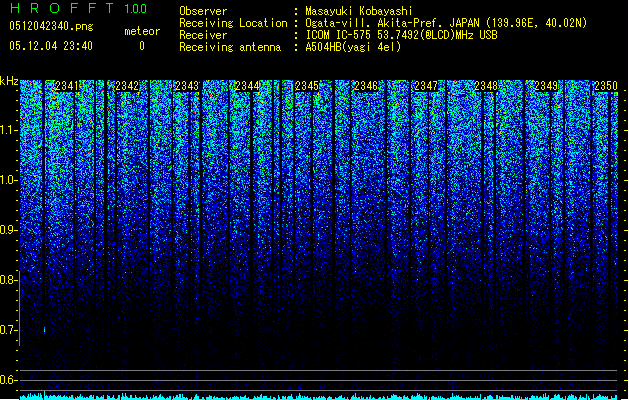Click observer name Masayuki Kobayashi

point(359,11)
